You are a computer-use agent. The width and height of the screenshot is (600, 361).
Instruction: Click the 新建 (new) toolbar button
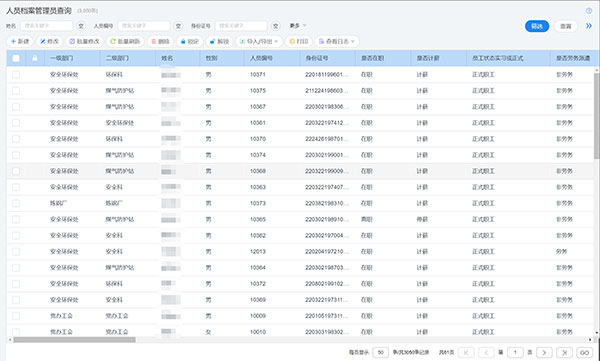click(20, 41)
